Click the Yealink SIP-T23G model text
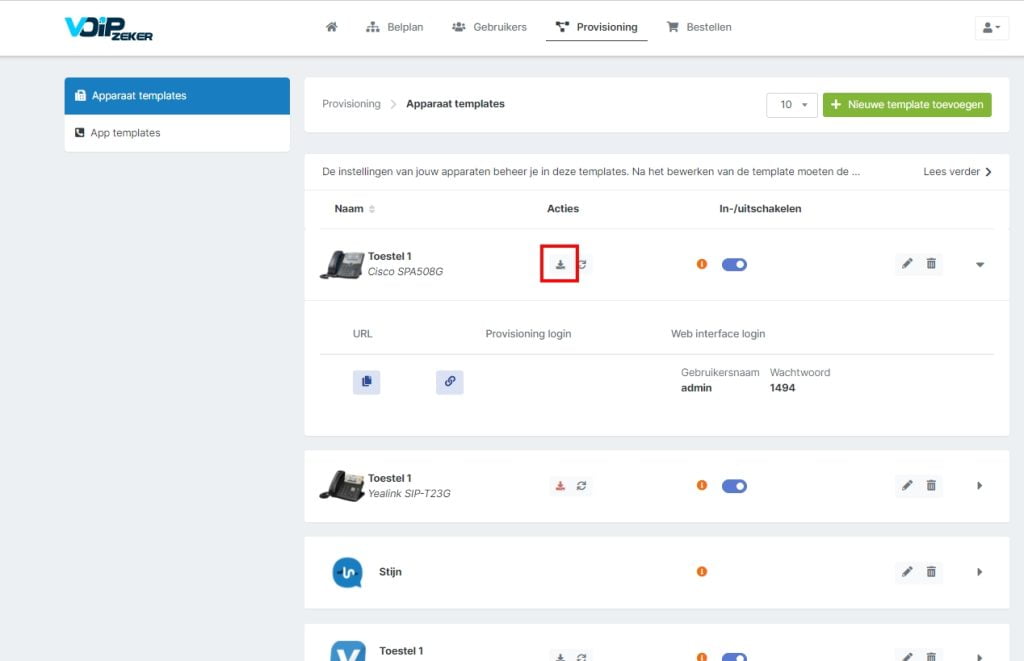This screenshot has width=1024, height=661. (409, 494)
